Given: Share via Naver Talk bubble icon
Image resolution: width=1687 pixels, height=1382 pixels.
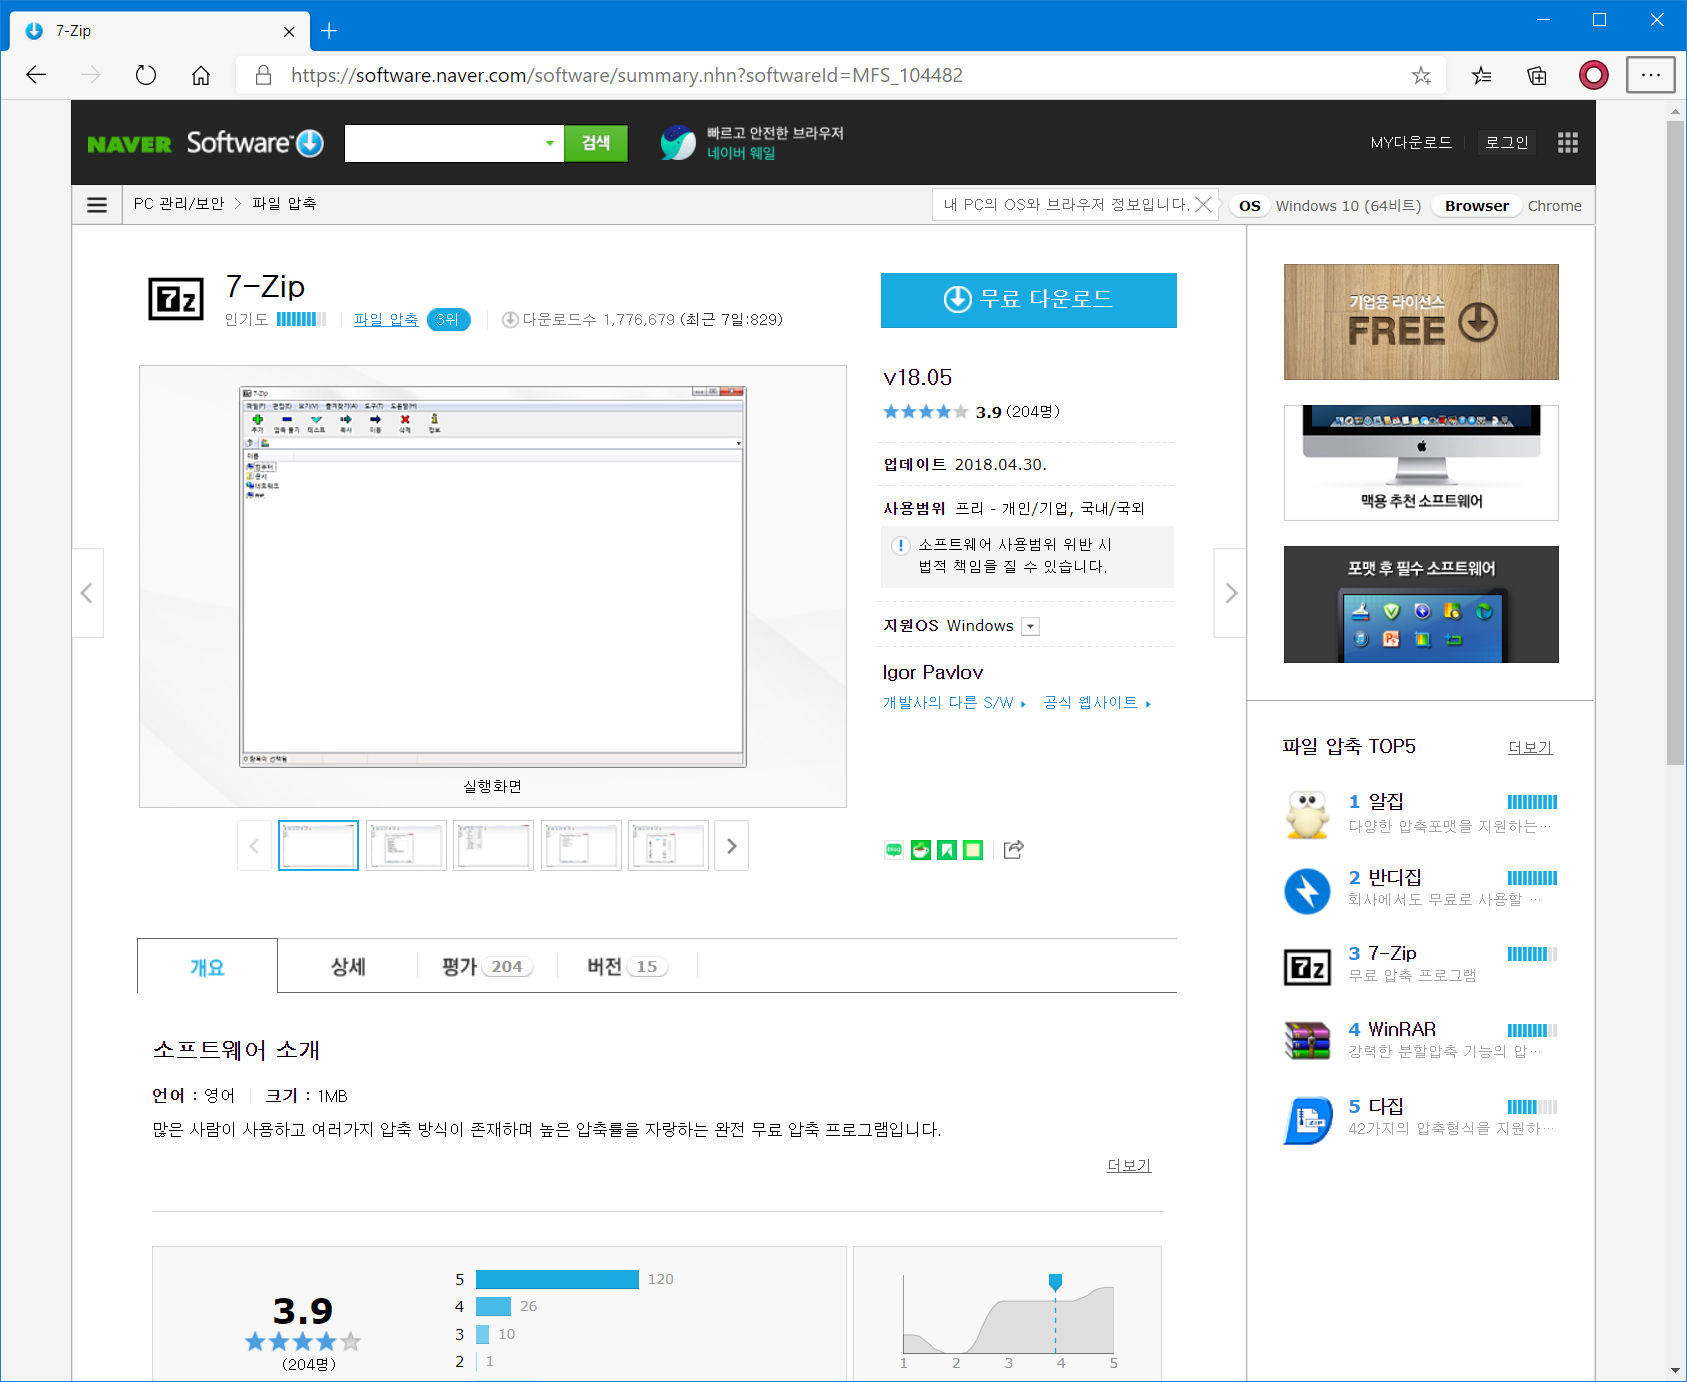Looking at the screenshot, I should [894, 850].
